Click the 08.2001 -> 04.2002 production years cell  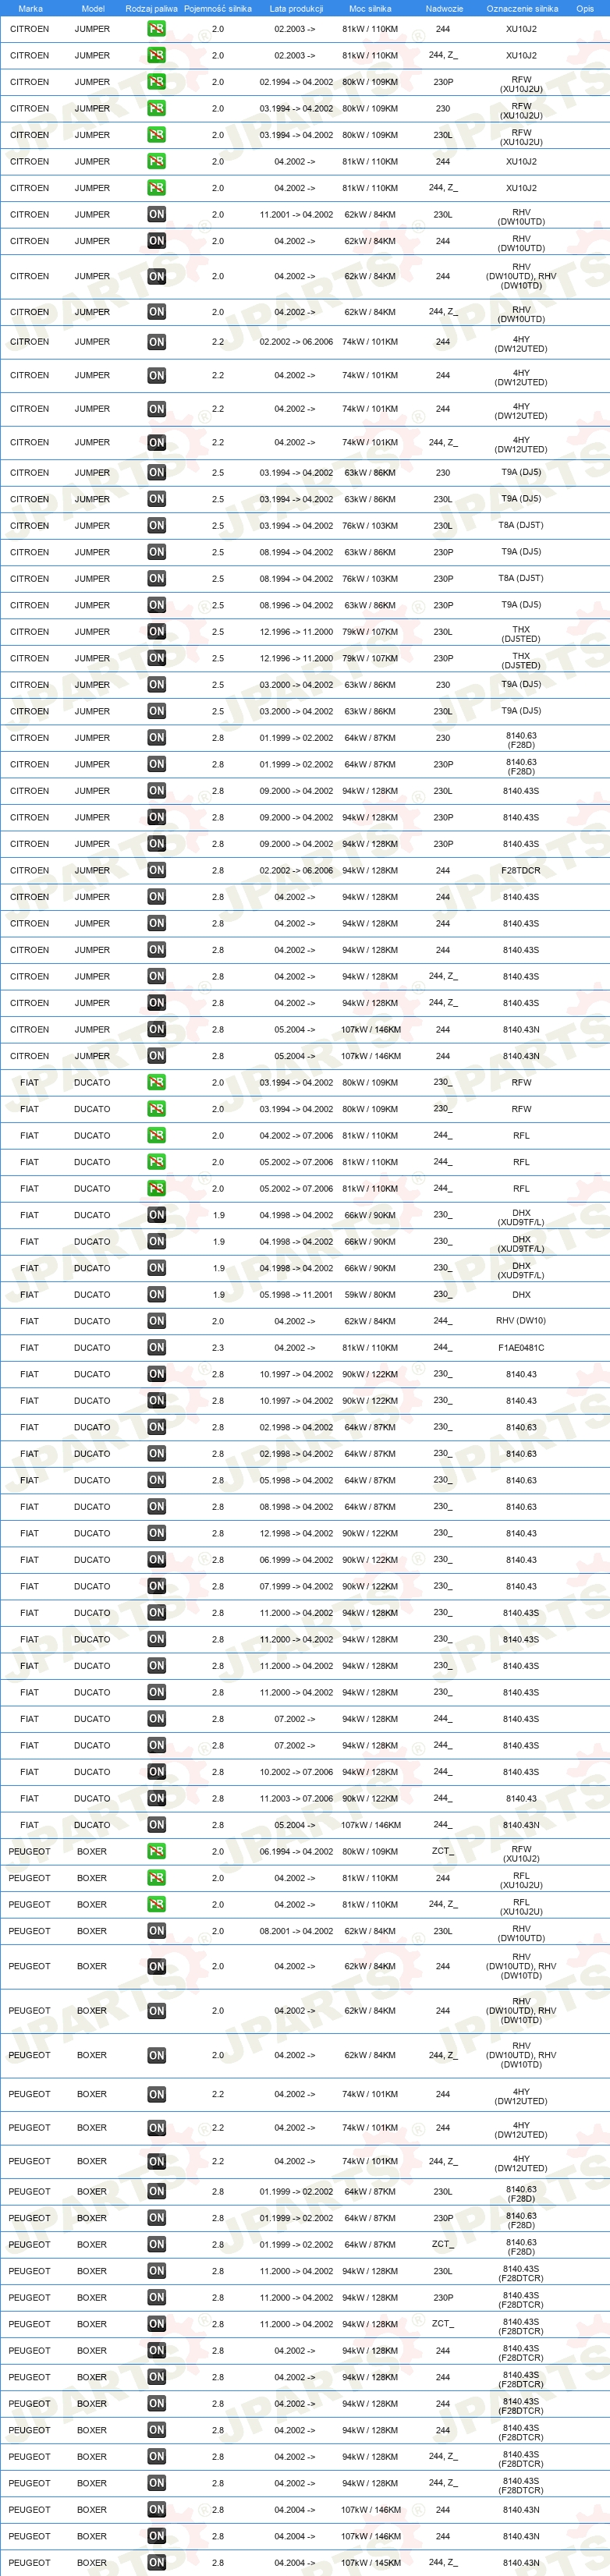(x=296, y=1931)
